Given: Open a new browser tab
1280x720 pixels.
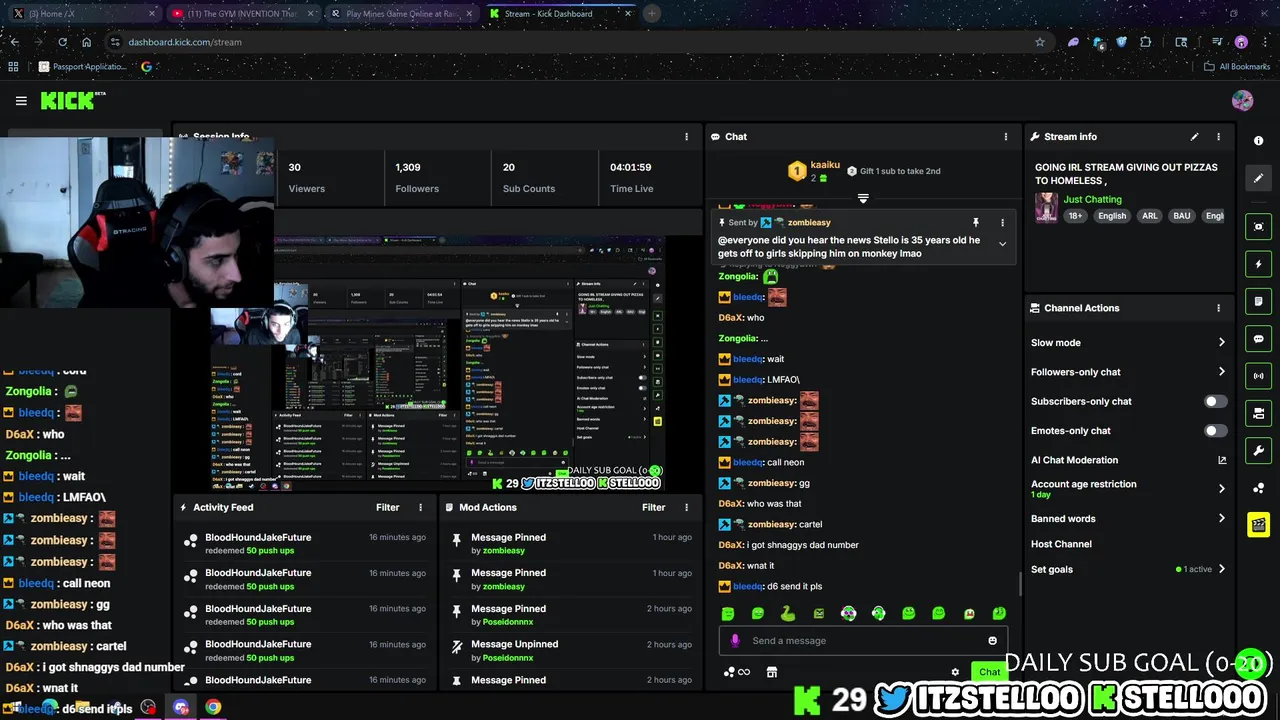Looking at the screenshot, I should point(652,14).
